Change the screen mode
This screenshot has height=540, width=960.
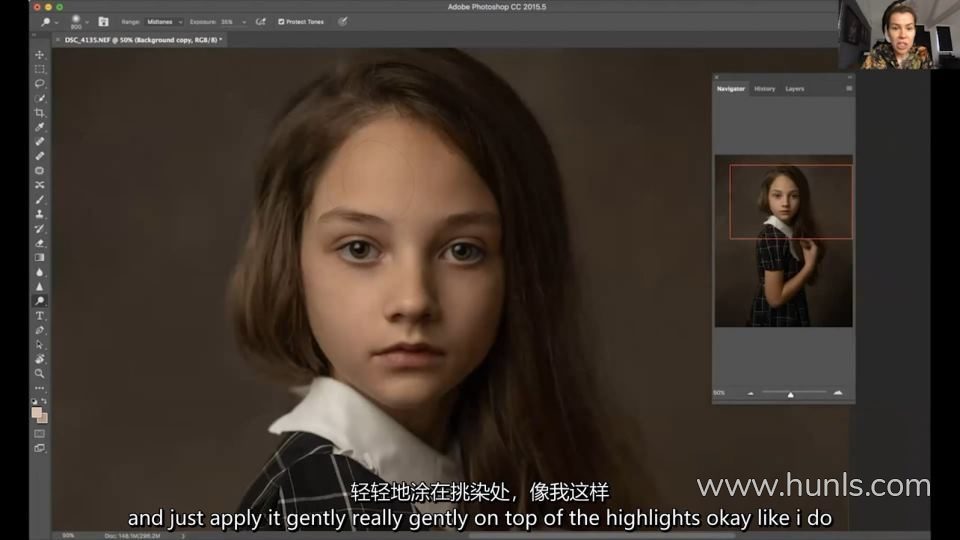[x=40, y=448]
